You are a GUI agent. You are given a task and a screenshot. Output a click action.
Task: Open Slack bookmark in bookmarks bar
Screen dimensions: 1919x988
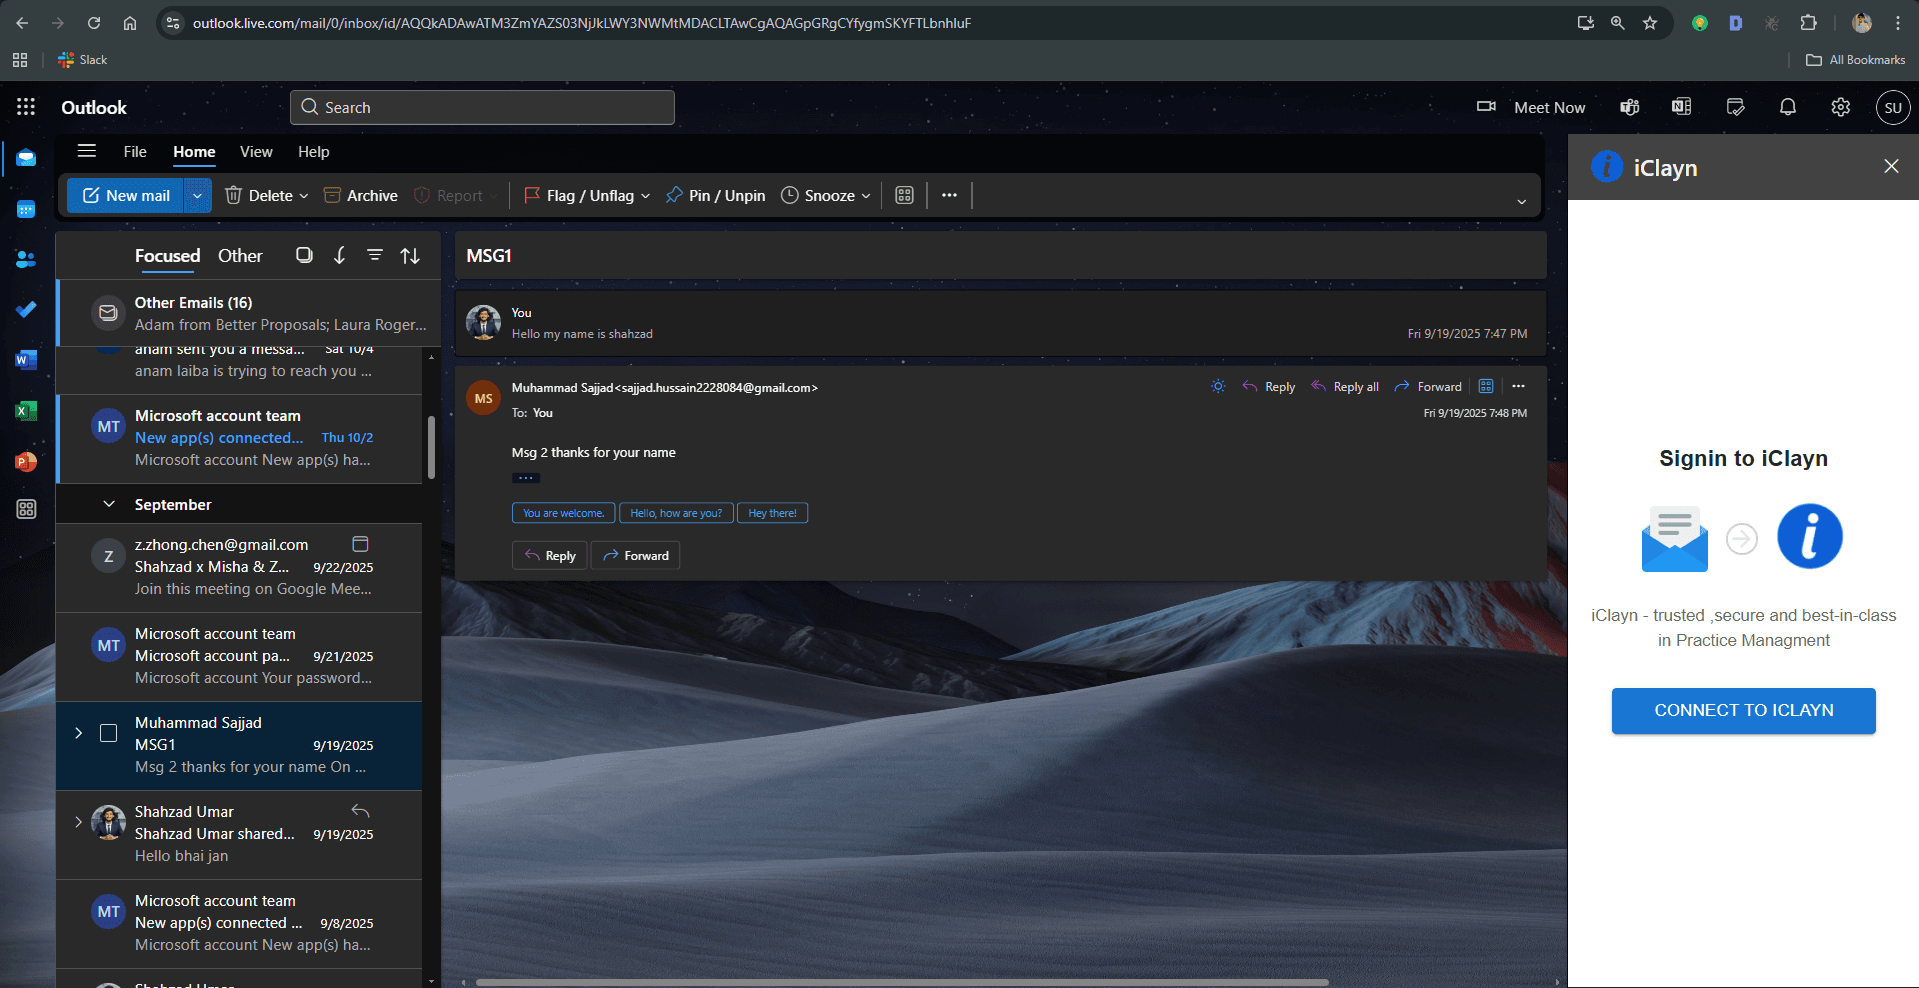pos(83,60)
